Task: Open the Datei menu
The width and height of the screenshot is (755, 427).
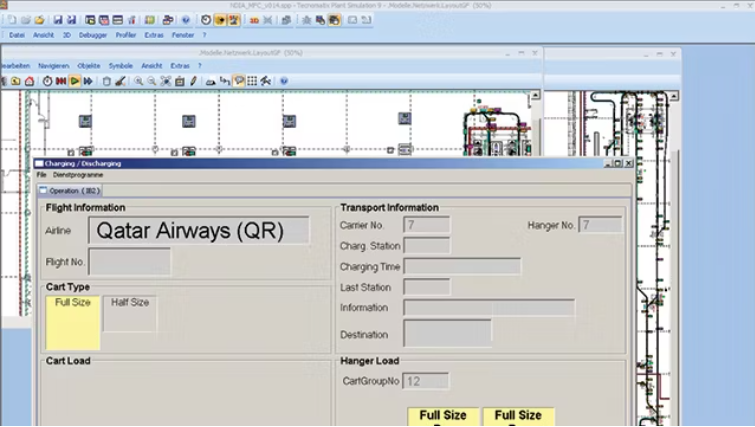Action: tap(17, 35)
